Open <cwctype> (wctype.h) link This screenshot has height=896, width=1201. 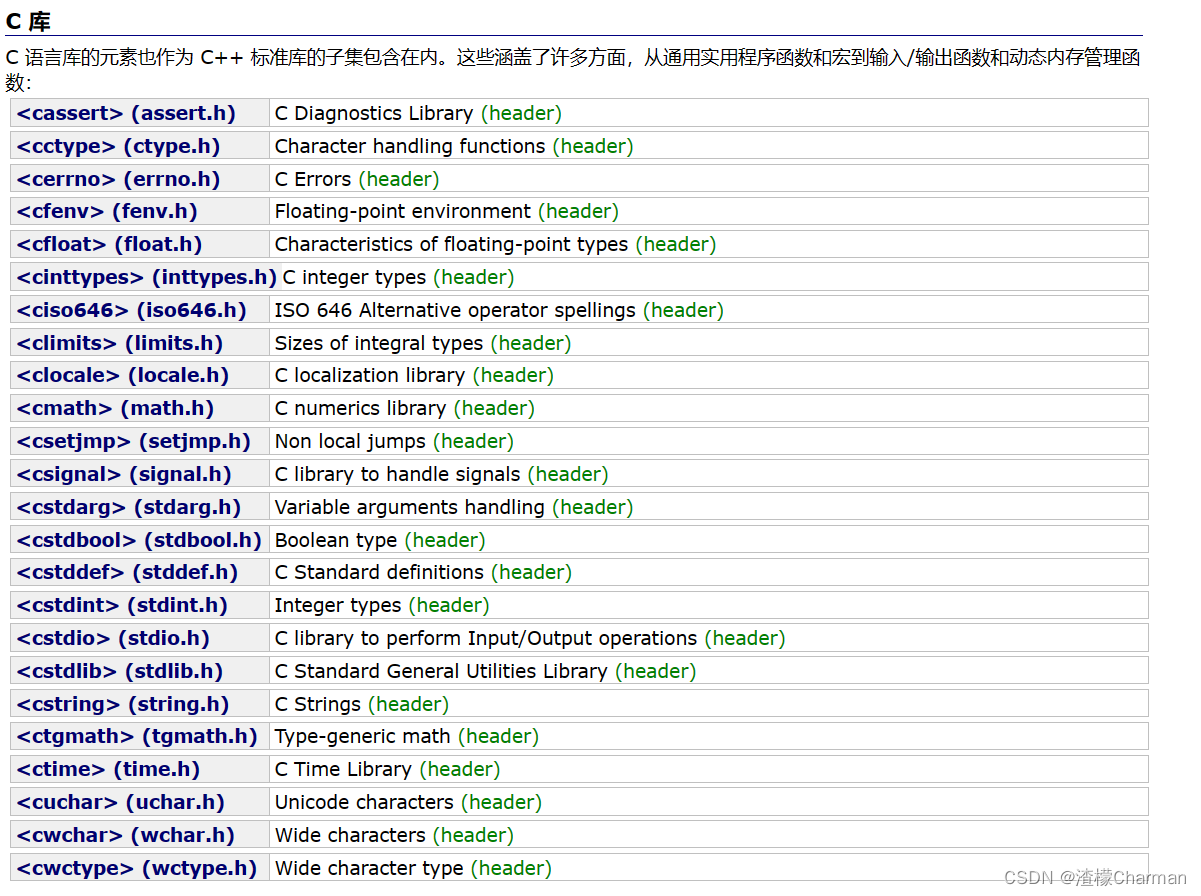tap(137, 868)
